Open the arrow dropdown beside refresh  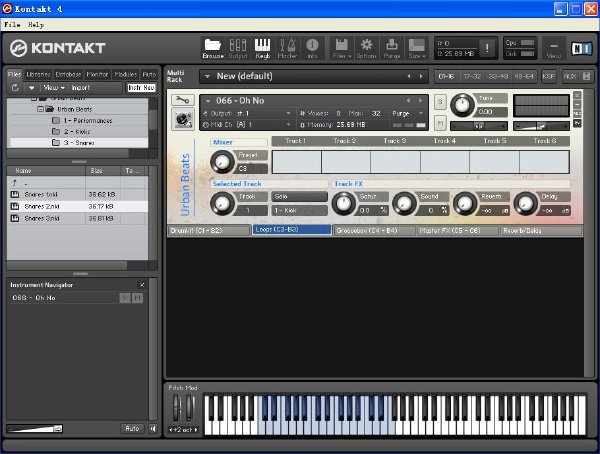click(32, 88)
